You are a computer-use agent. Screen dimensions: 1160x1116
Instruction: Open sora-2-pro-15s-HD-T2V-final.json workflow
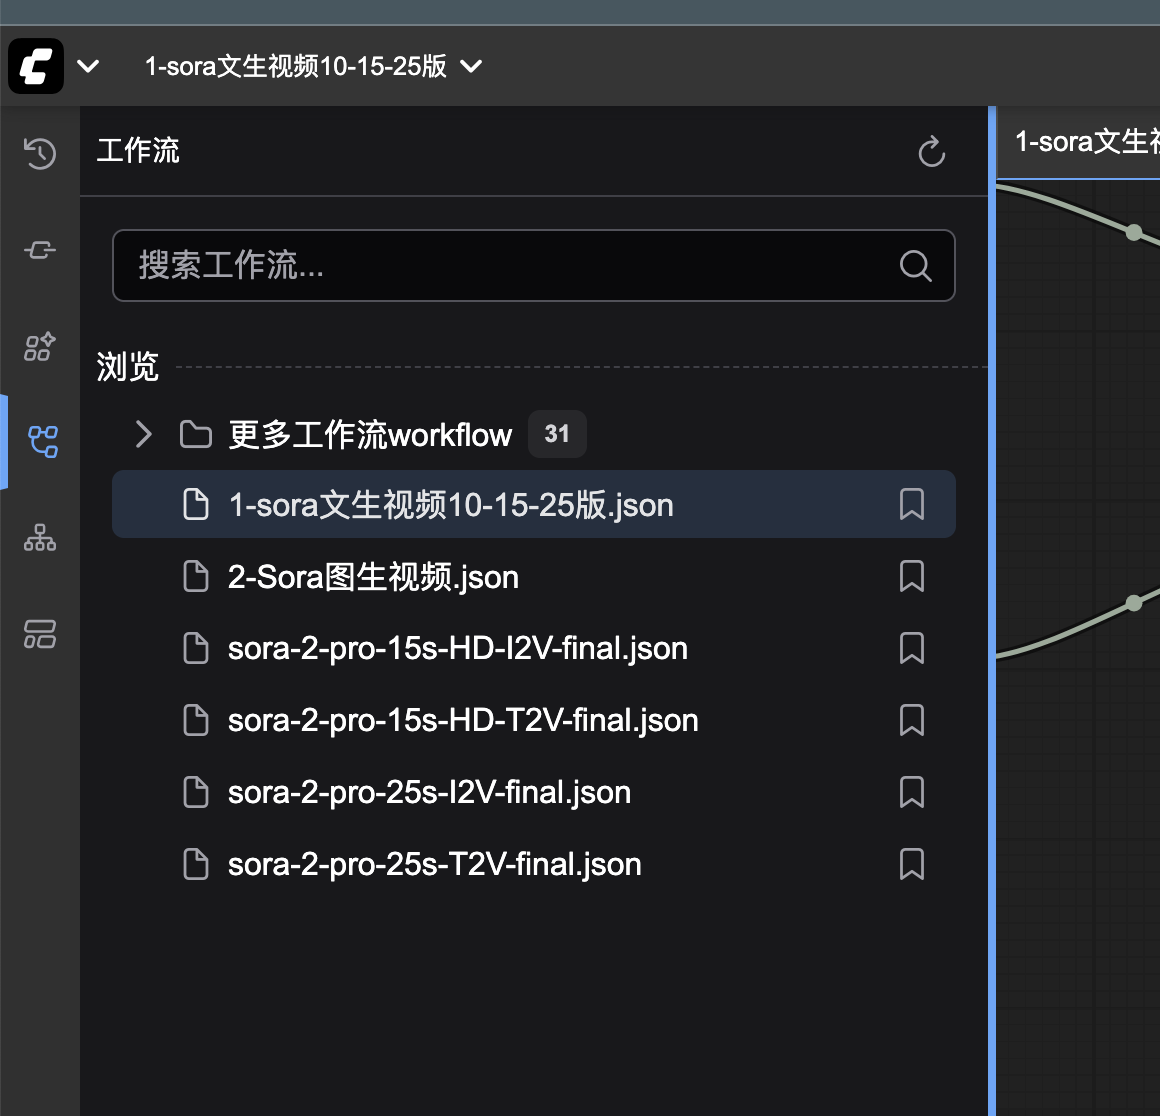point(462,720)
